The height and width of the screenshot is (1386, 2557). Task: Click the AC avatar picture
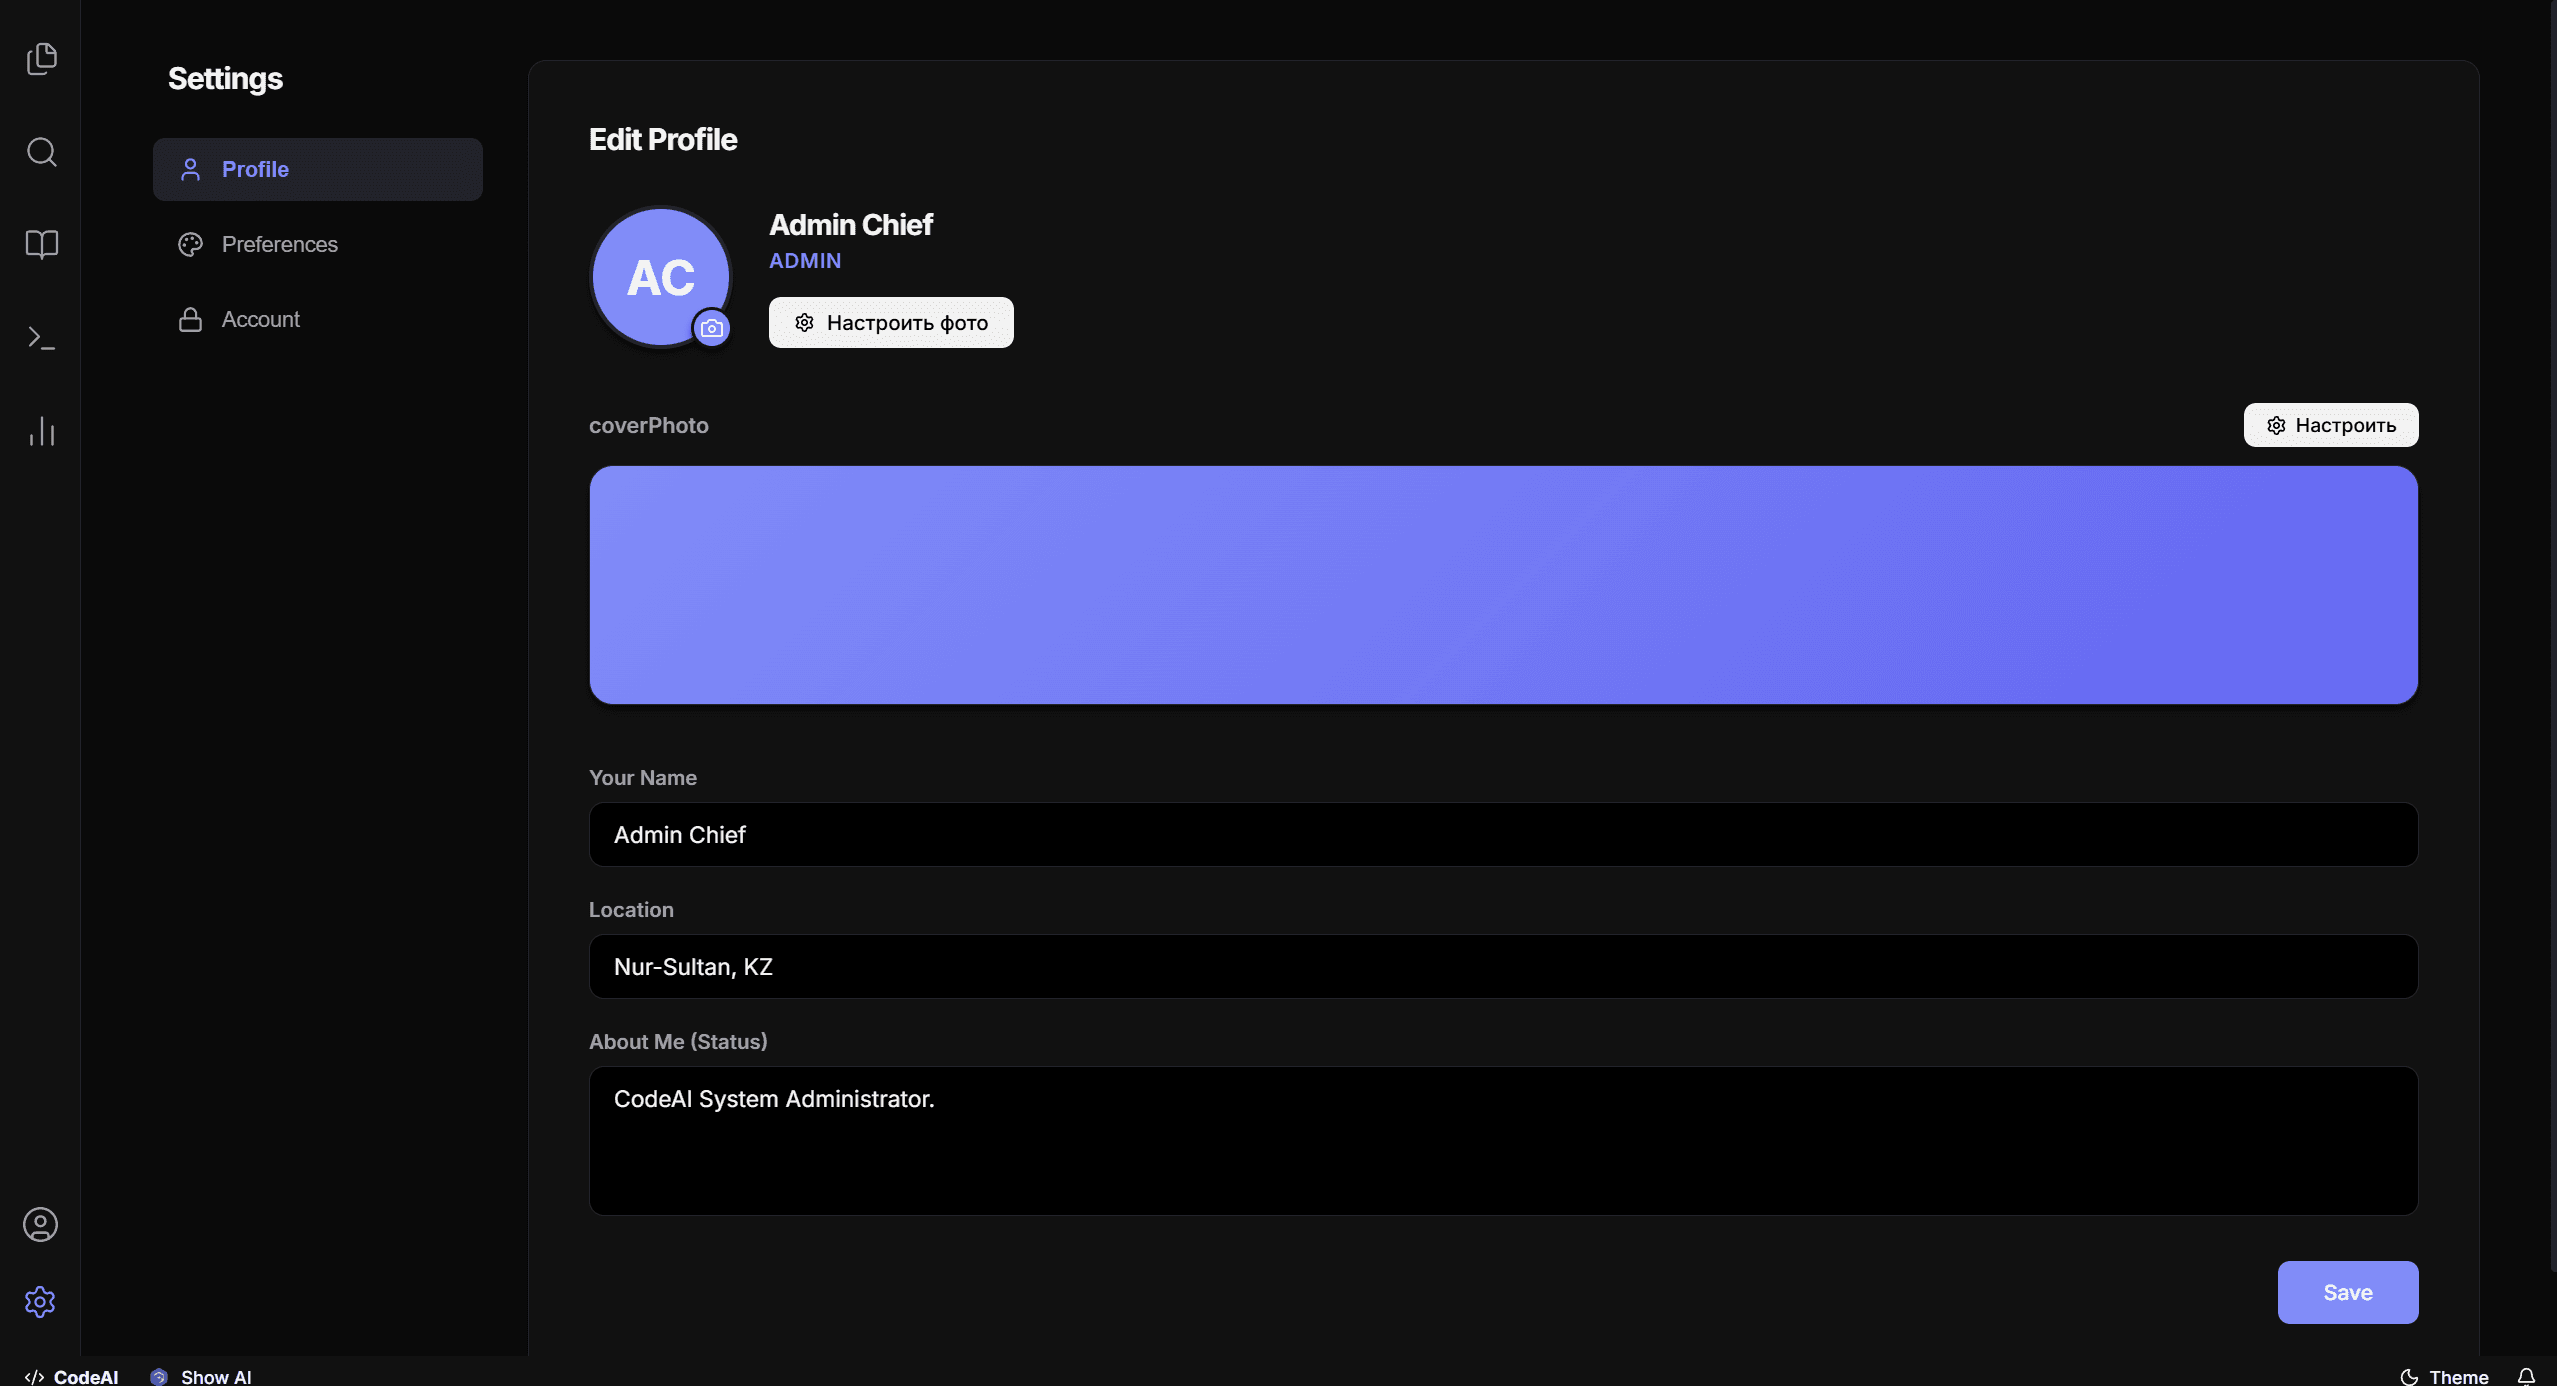click(660, 277)
